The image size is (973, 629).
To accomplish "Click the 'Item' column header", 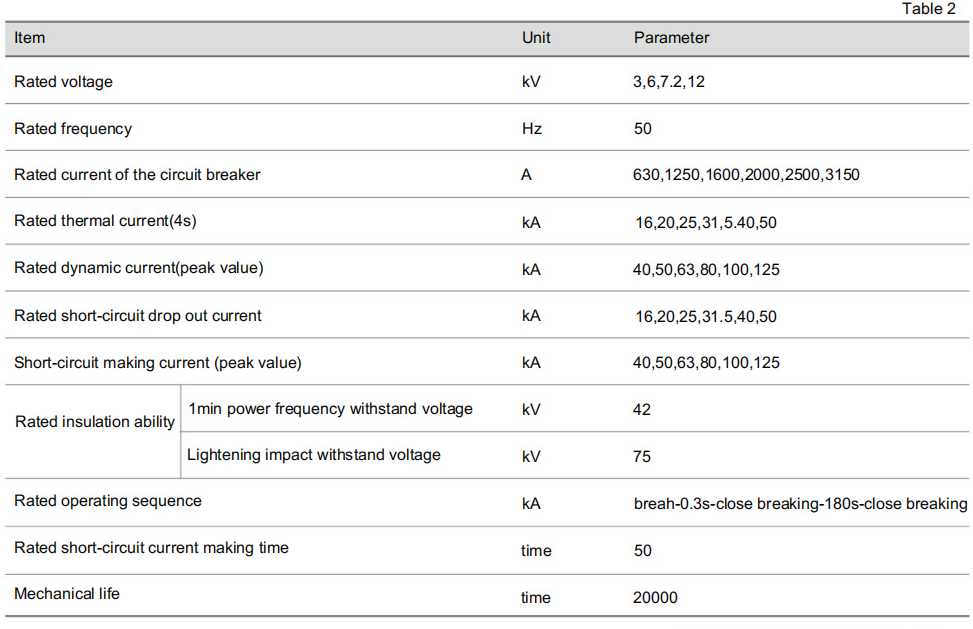I will tap(29, 38).
